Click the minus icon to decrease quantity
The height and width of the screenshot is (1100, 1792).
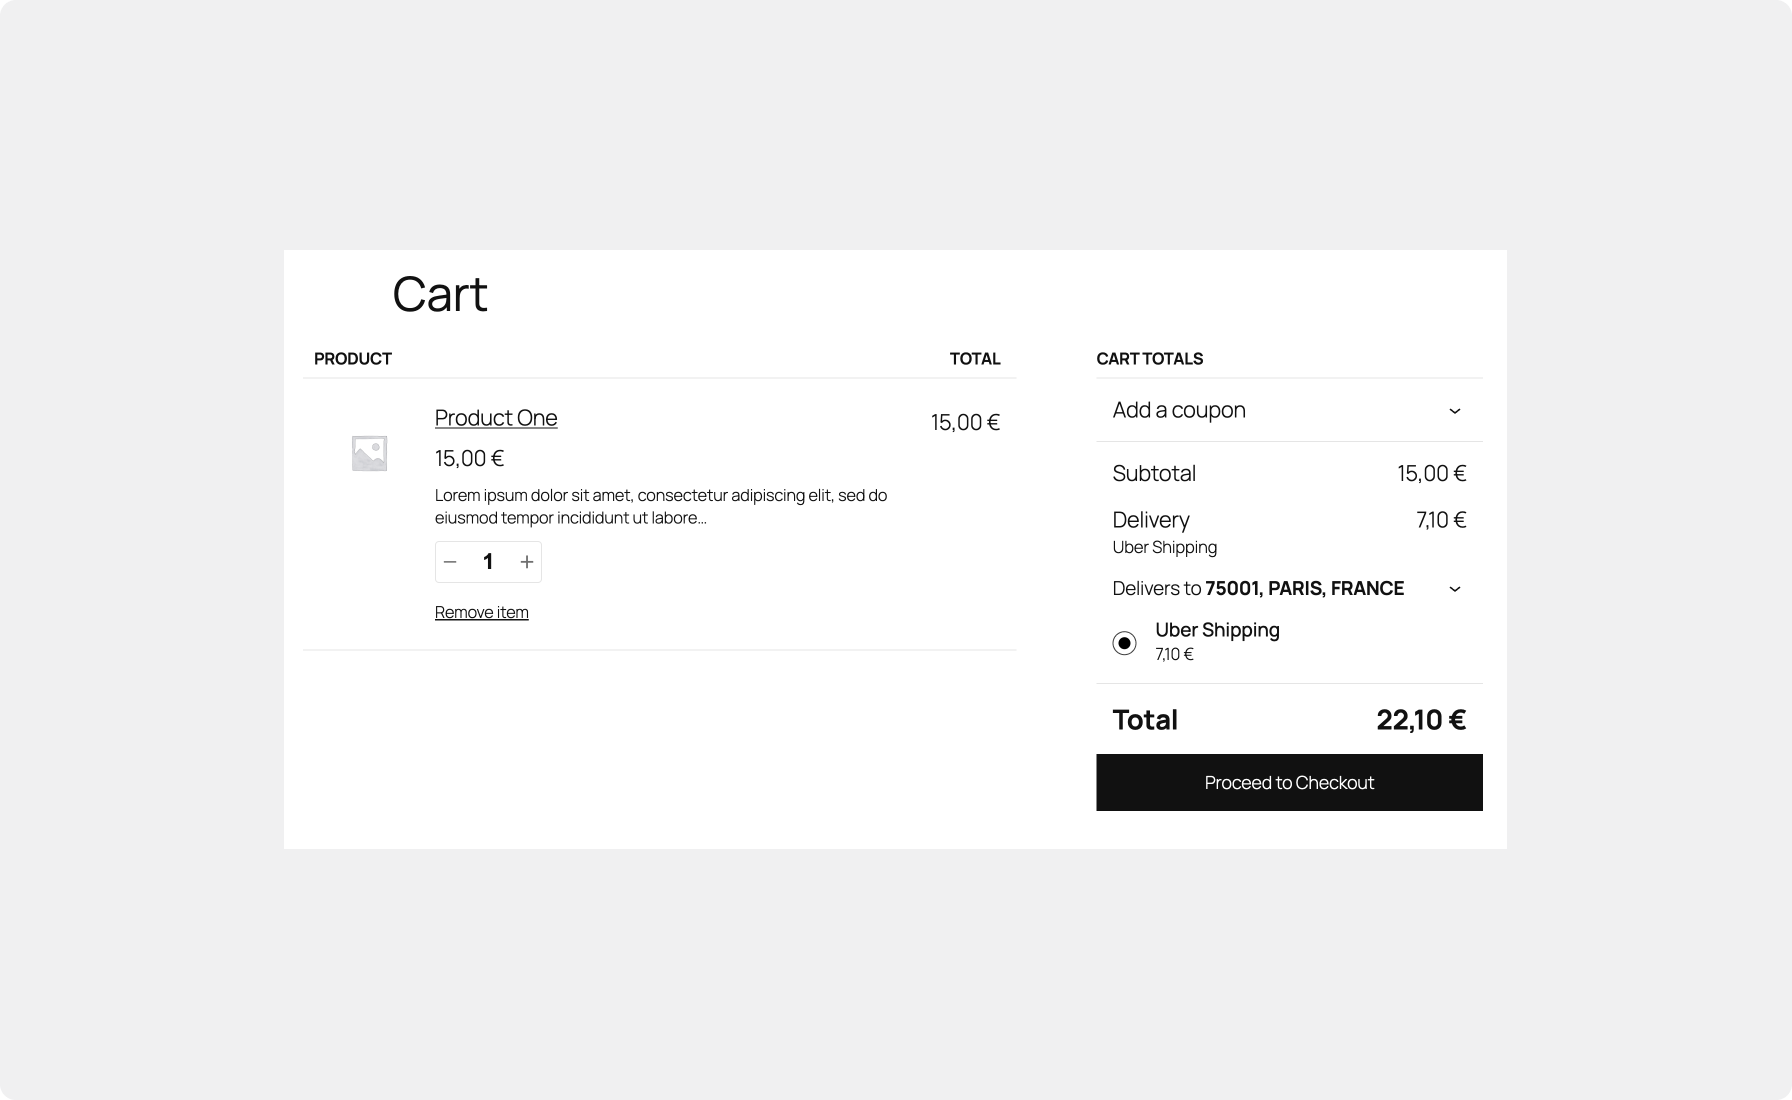coord(450,562)
